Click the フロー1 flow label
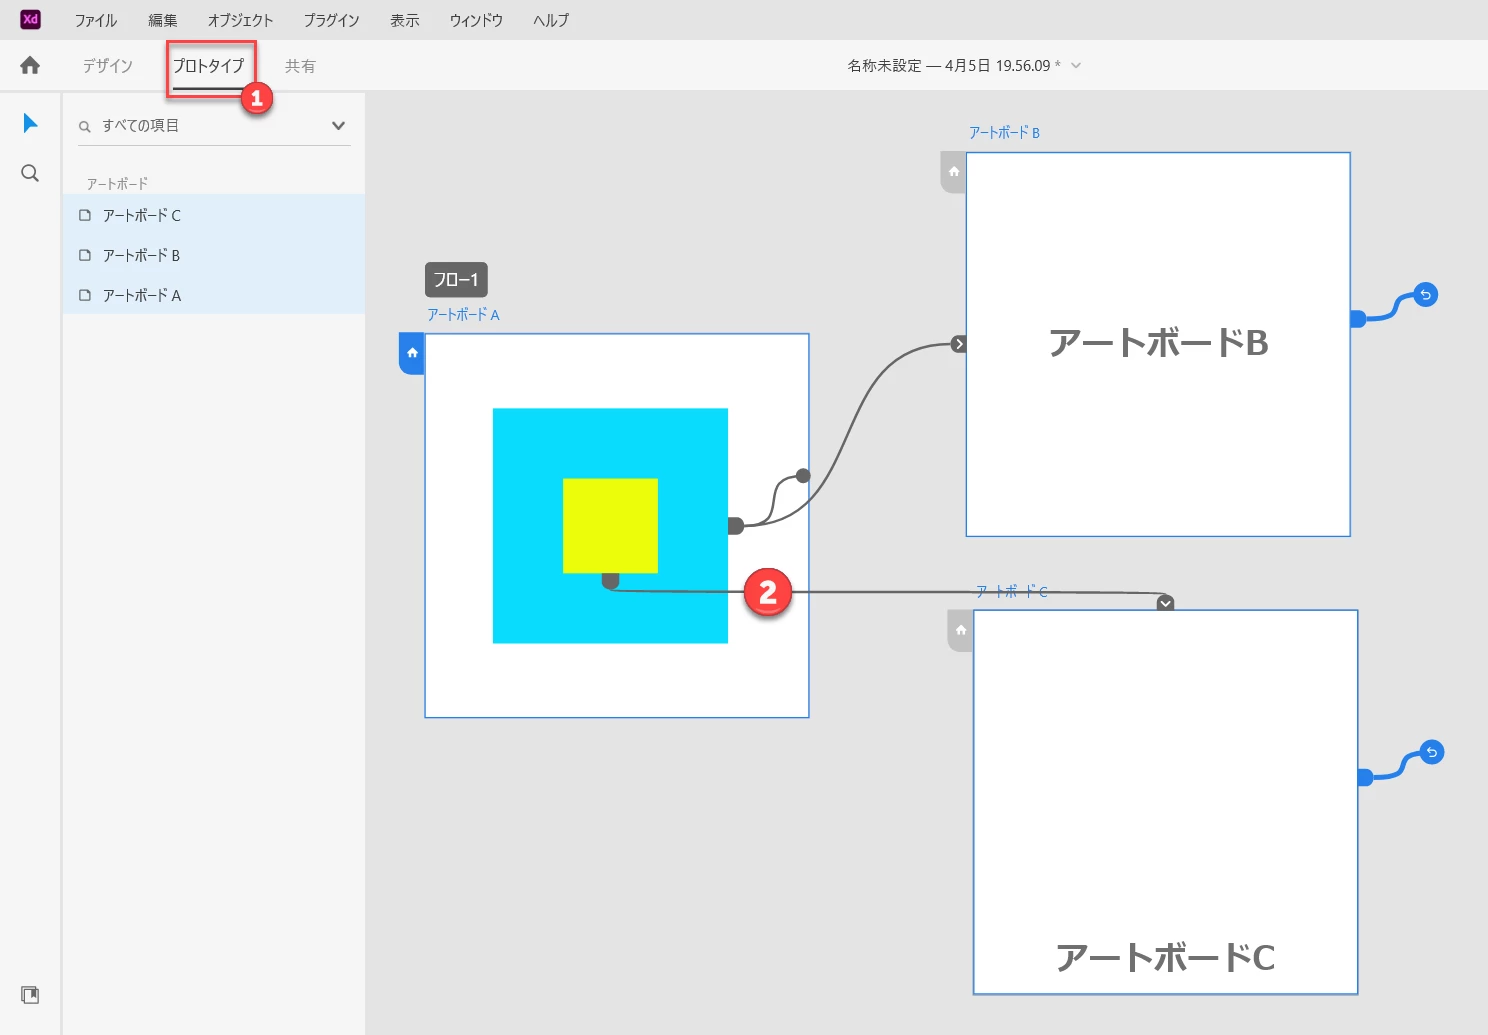Viewport: 1488px width, 1035px height. click(456, 280)
